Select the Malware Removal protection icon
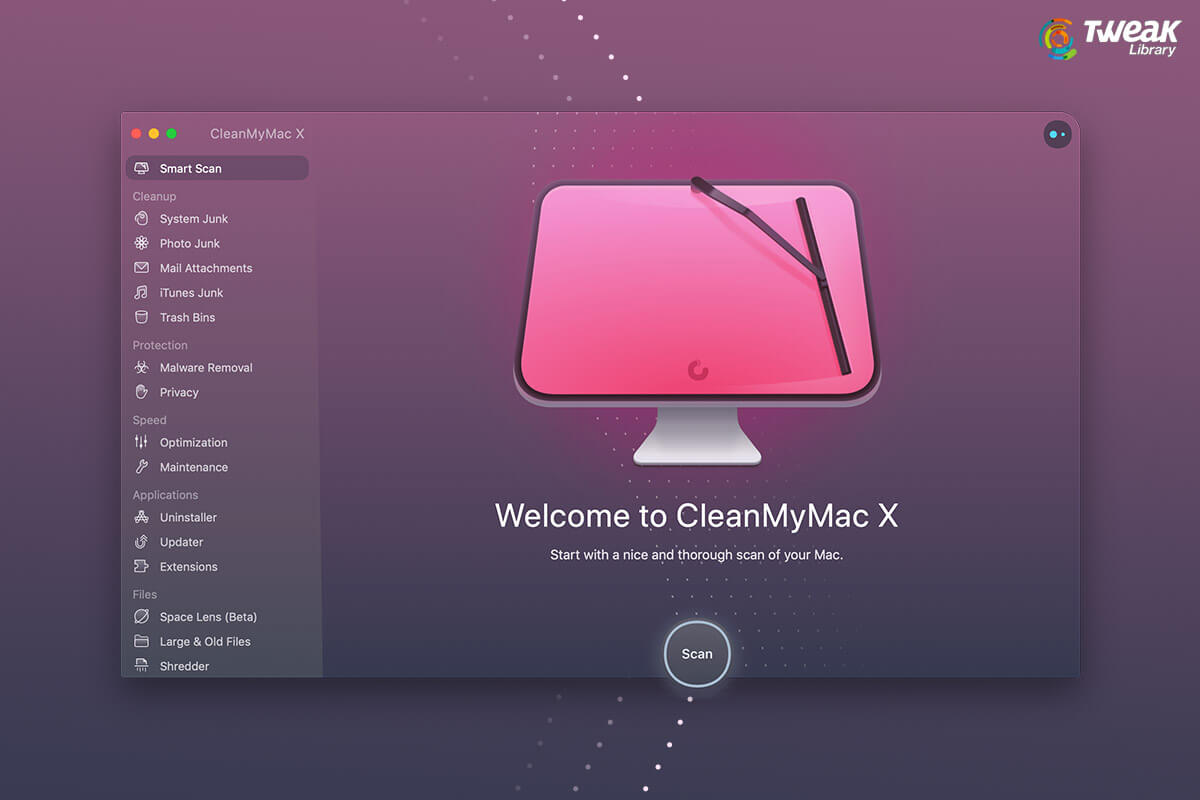 (143, 367)
